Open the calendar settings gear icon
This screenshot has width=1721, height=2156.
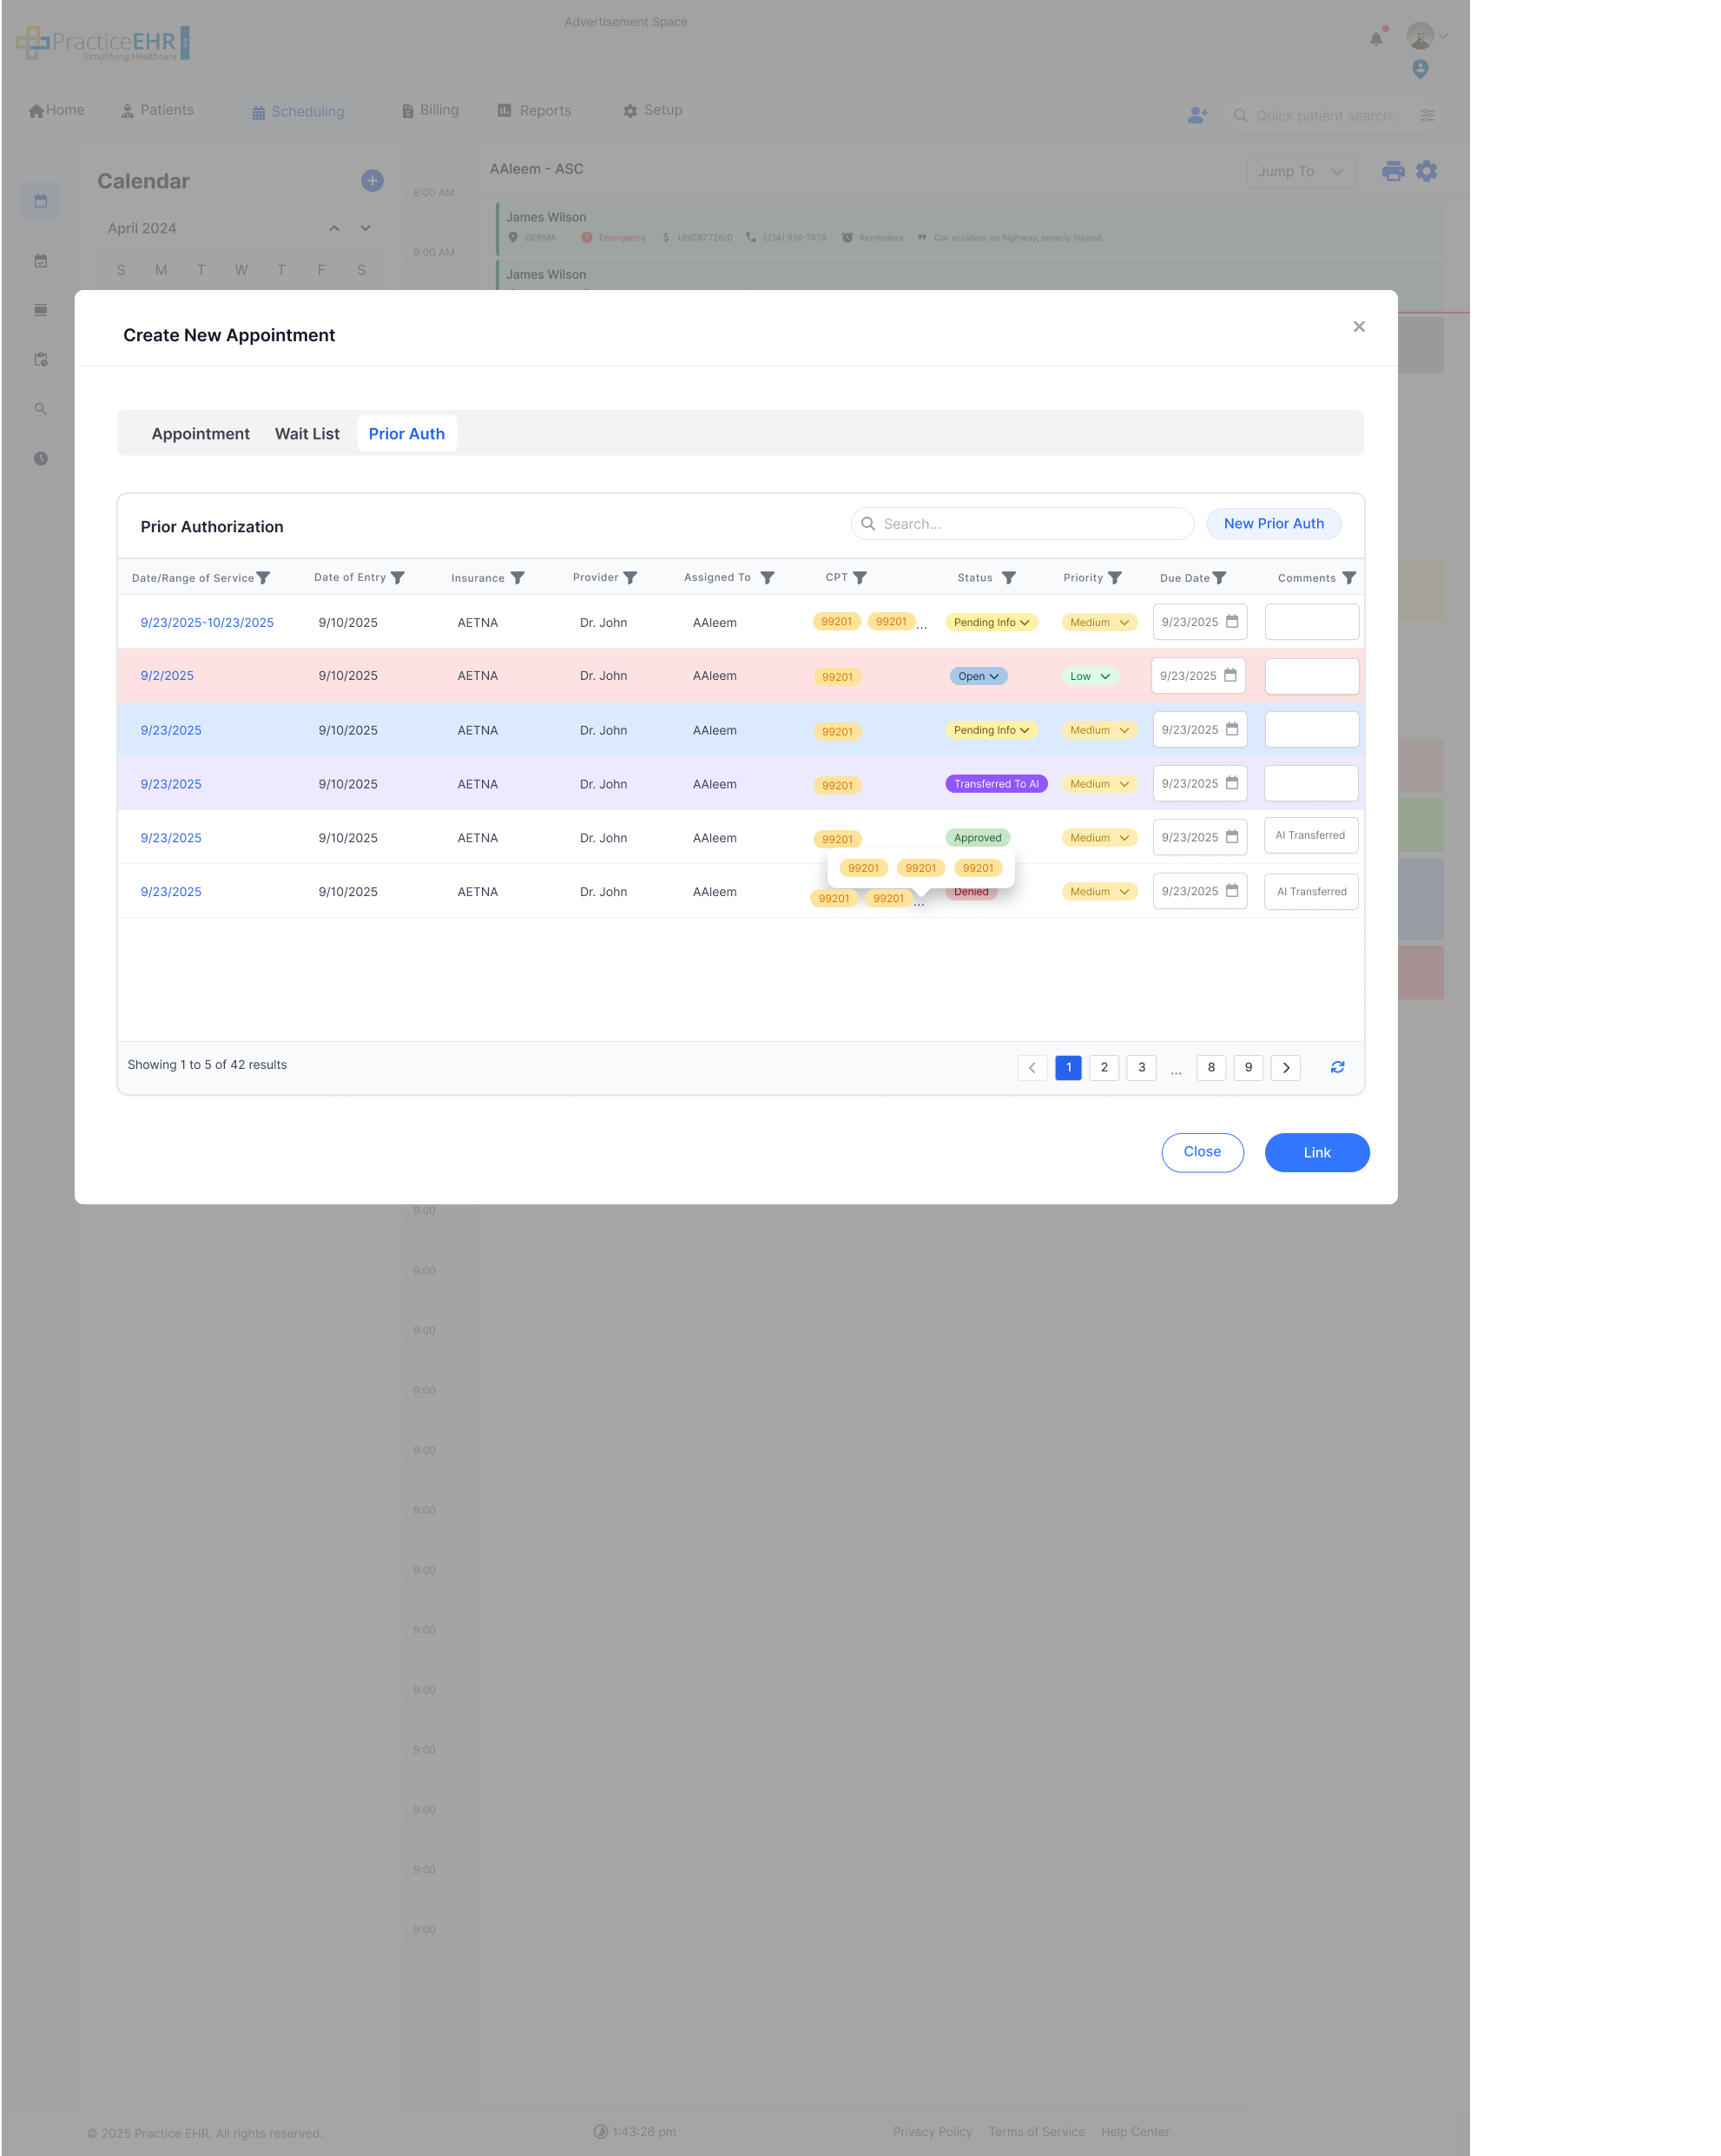1426,171
